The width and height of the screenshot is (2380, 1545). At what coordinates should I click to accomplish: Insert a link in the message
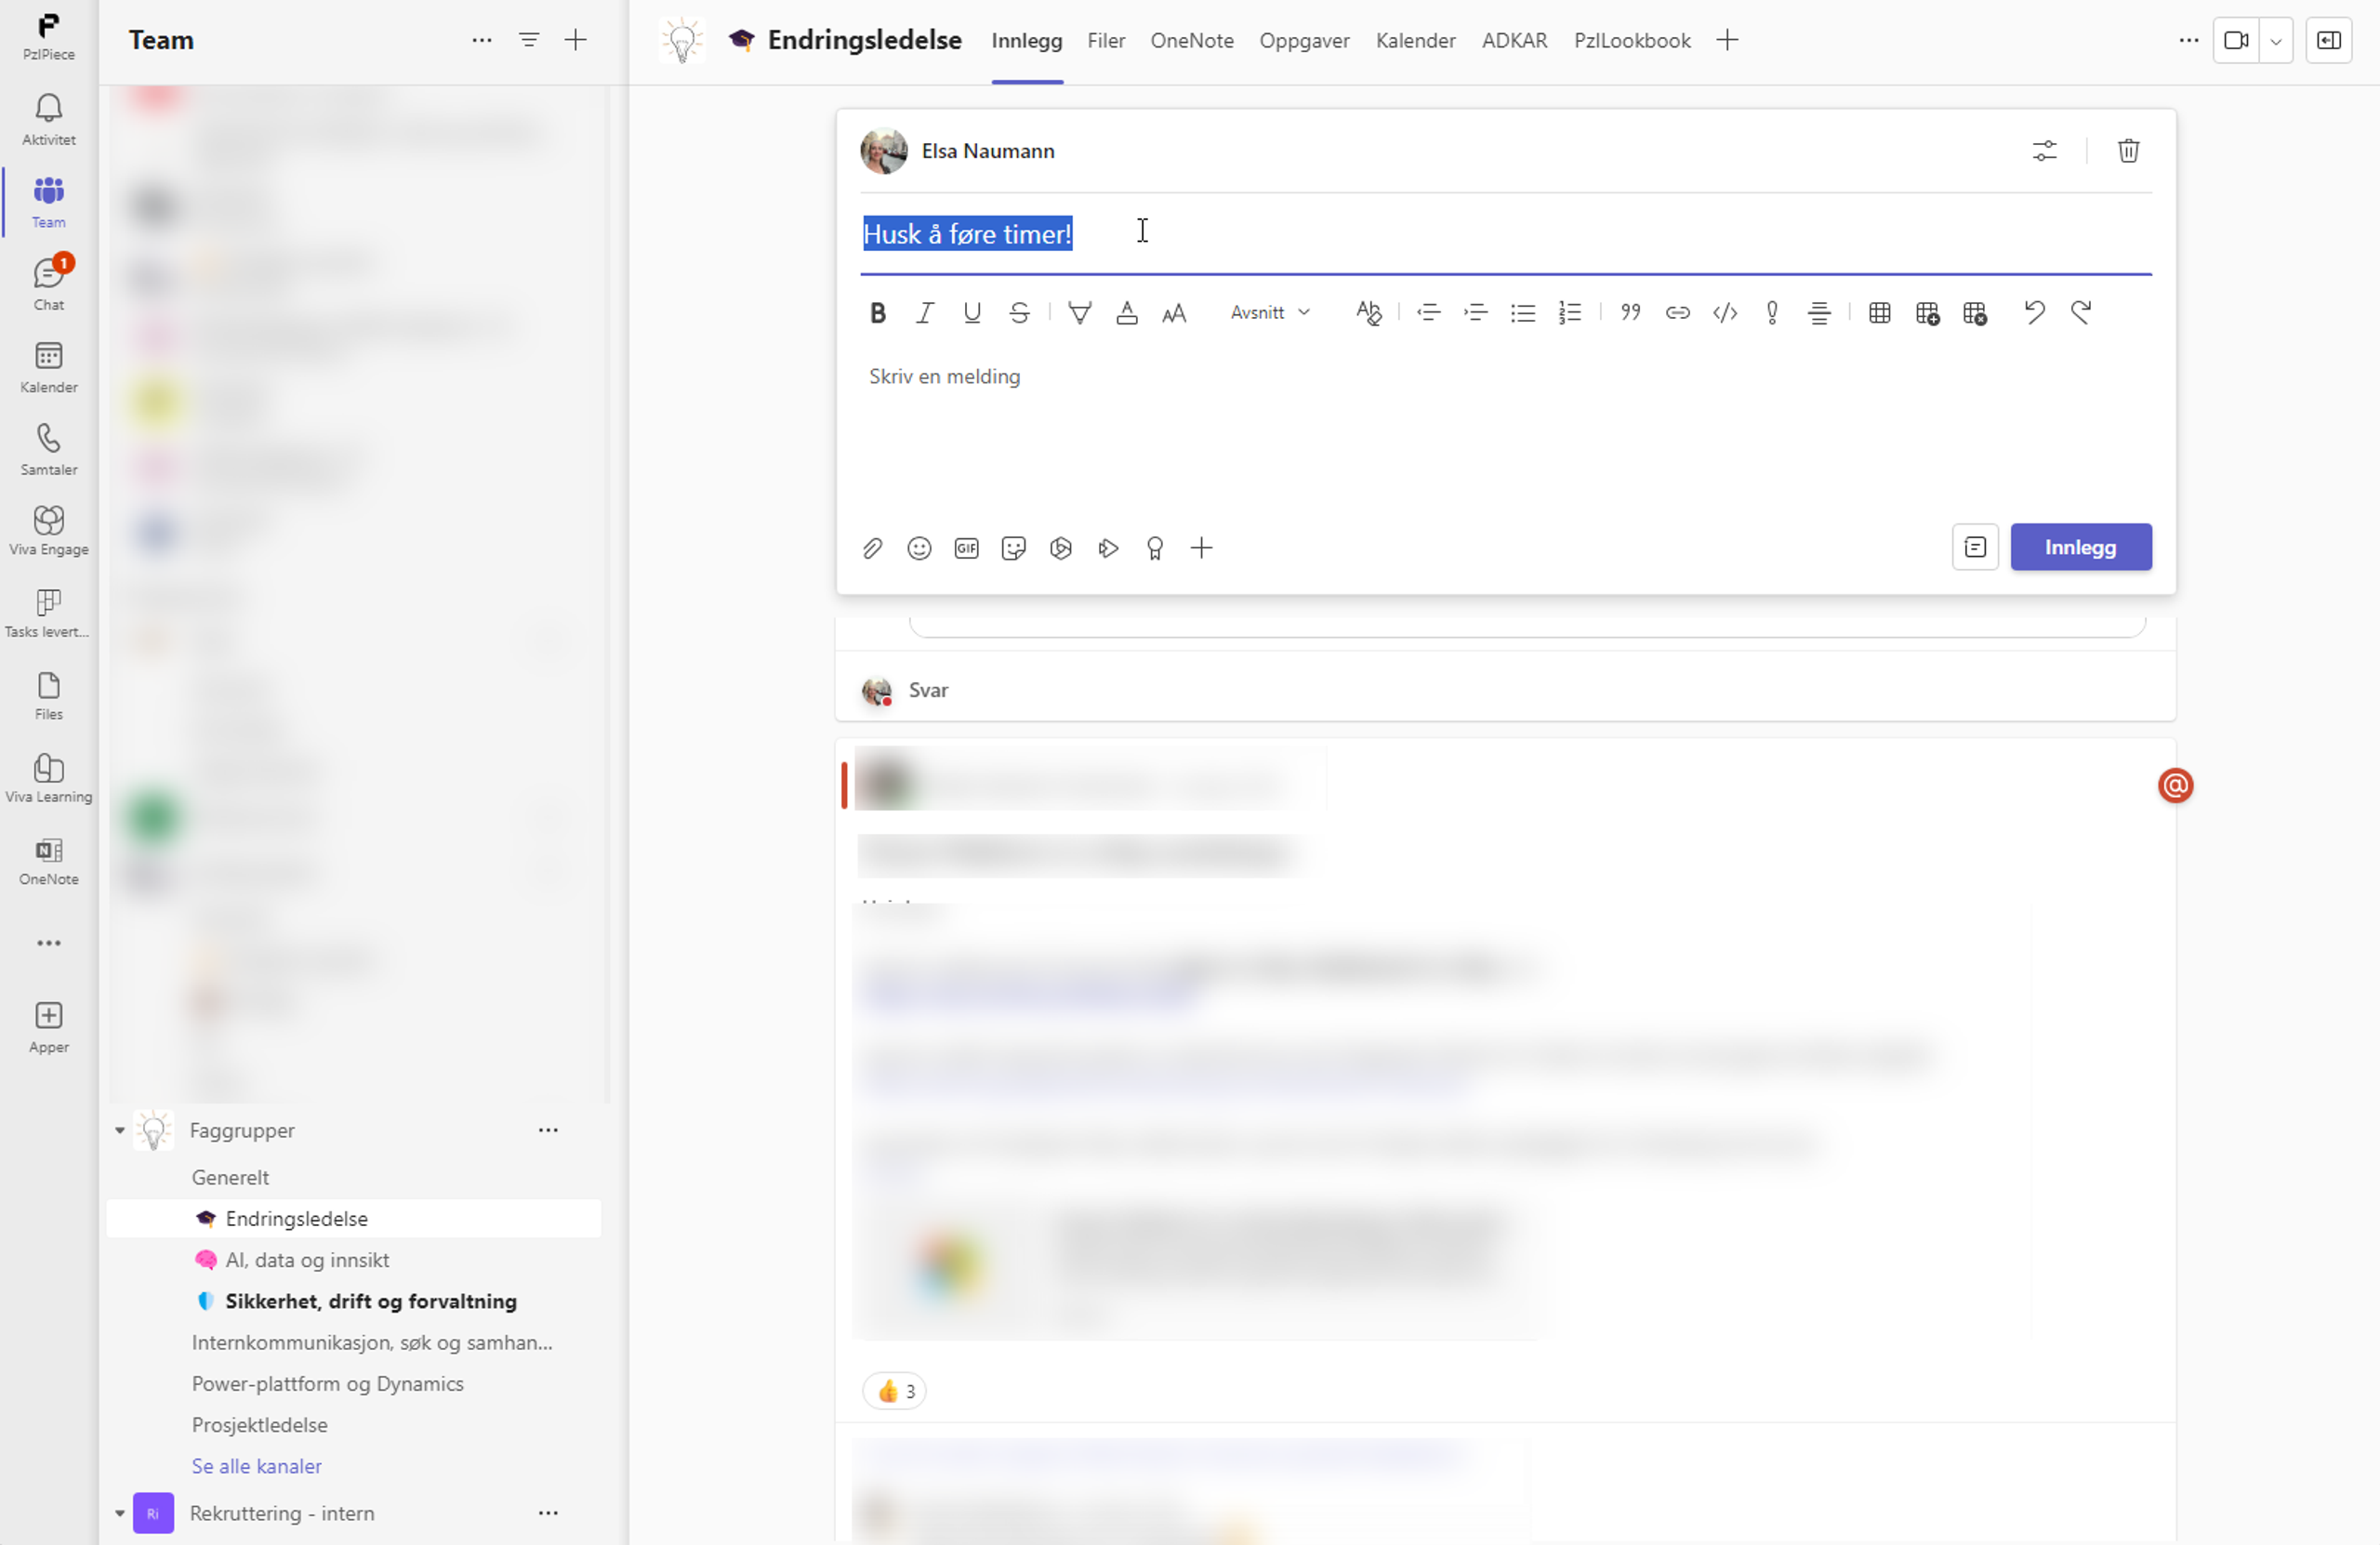point(1677,313)
